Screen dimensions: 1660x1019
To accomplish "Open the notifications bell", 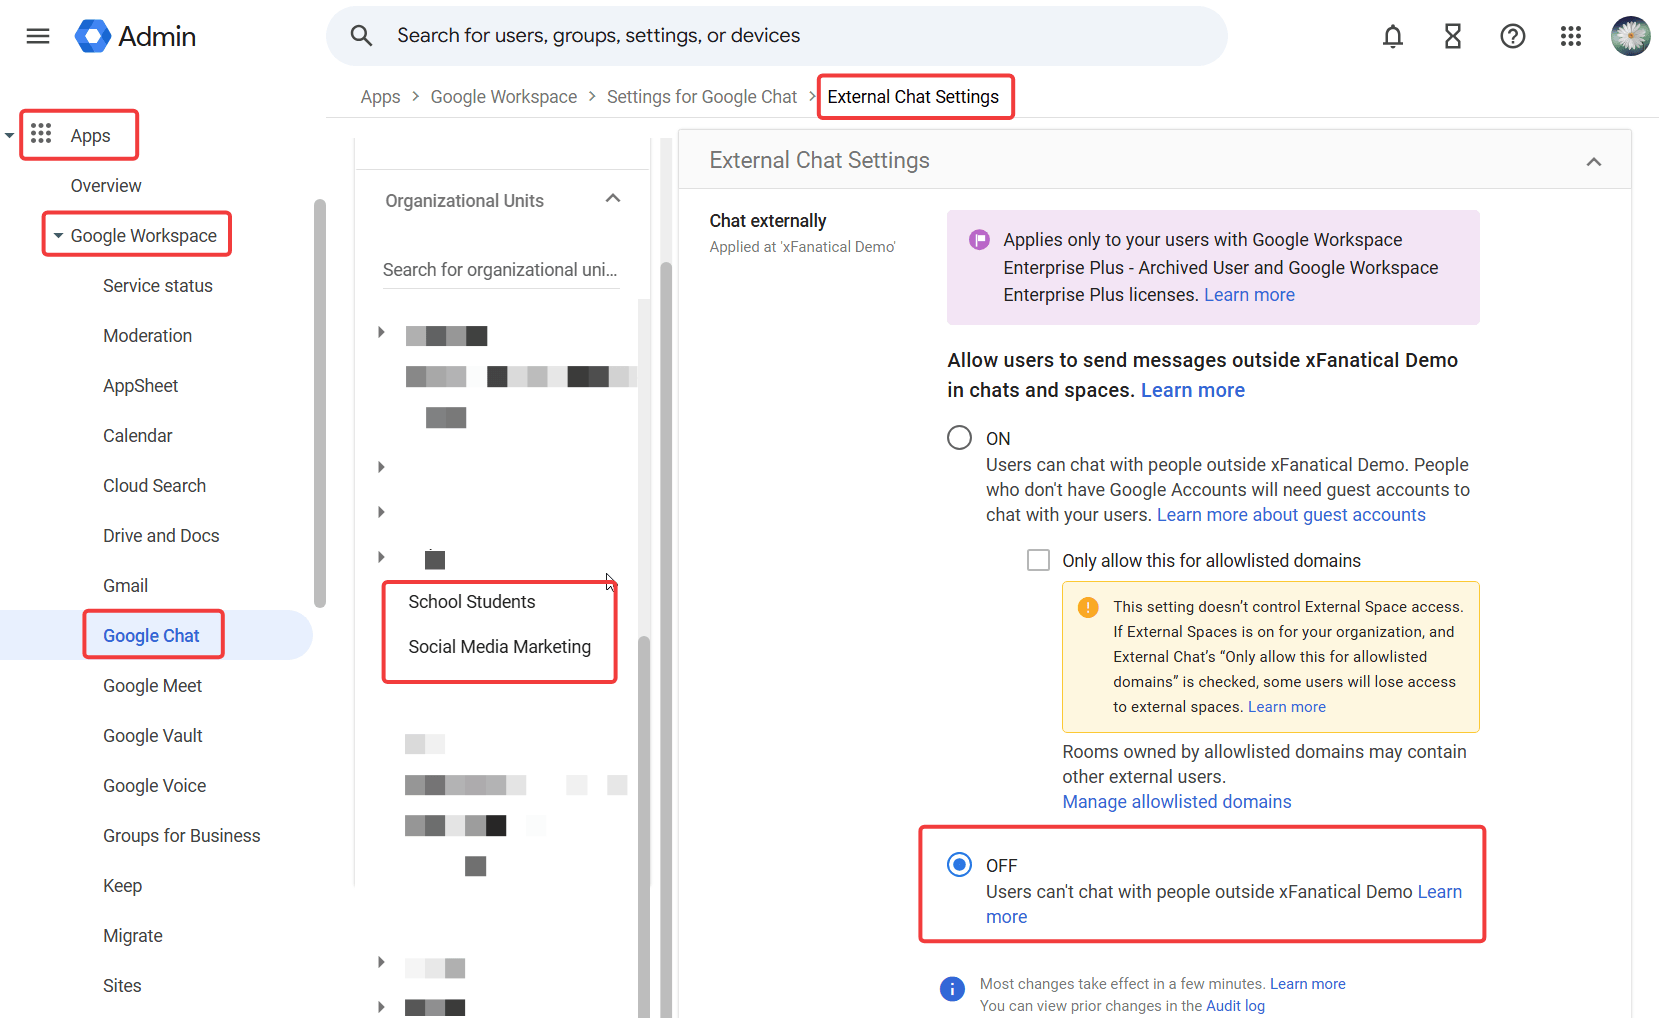I will pyautogui.click(x=1392, y=37).
